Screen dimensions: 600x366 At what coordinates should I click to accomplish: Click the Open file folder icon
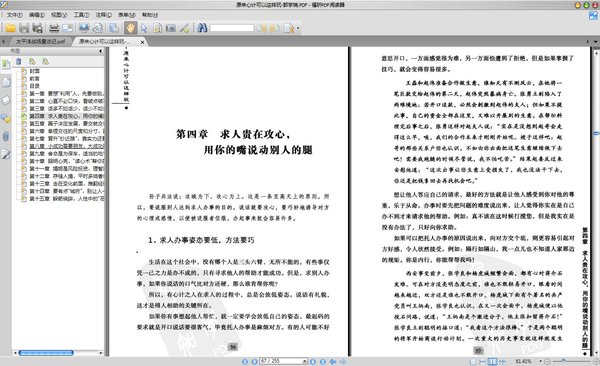(x=10, y=28)
